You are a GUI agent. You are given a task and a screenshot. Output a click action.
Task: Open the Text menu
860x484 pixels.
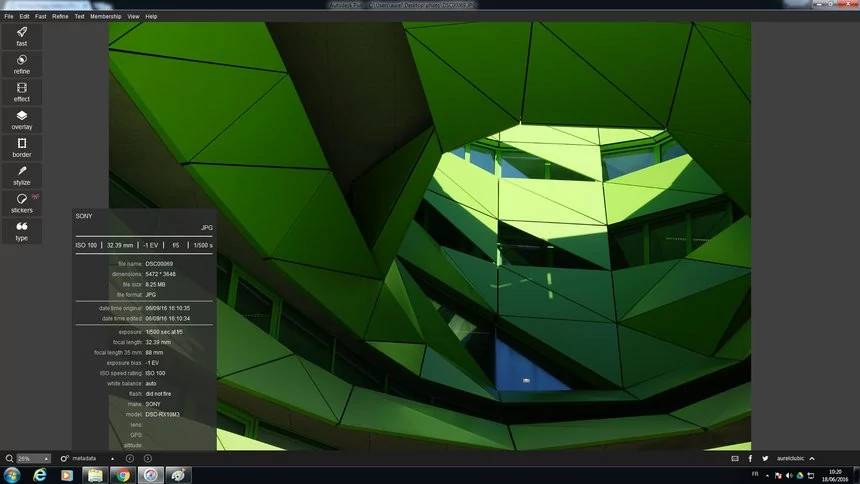(x=80, y=16)
